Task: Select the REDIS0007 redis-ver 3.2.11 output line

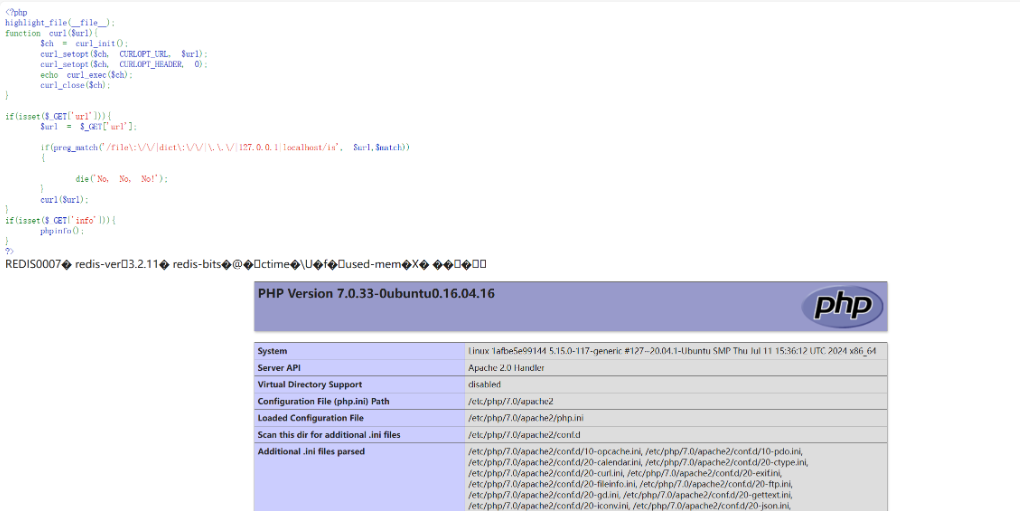Action: click(246, 264)
